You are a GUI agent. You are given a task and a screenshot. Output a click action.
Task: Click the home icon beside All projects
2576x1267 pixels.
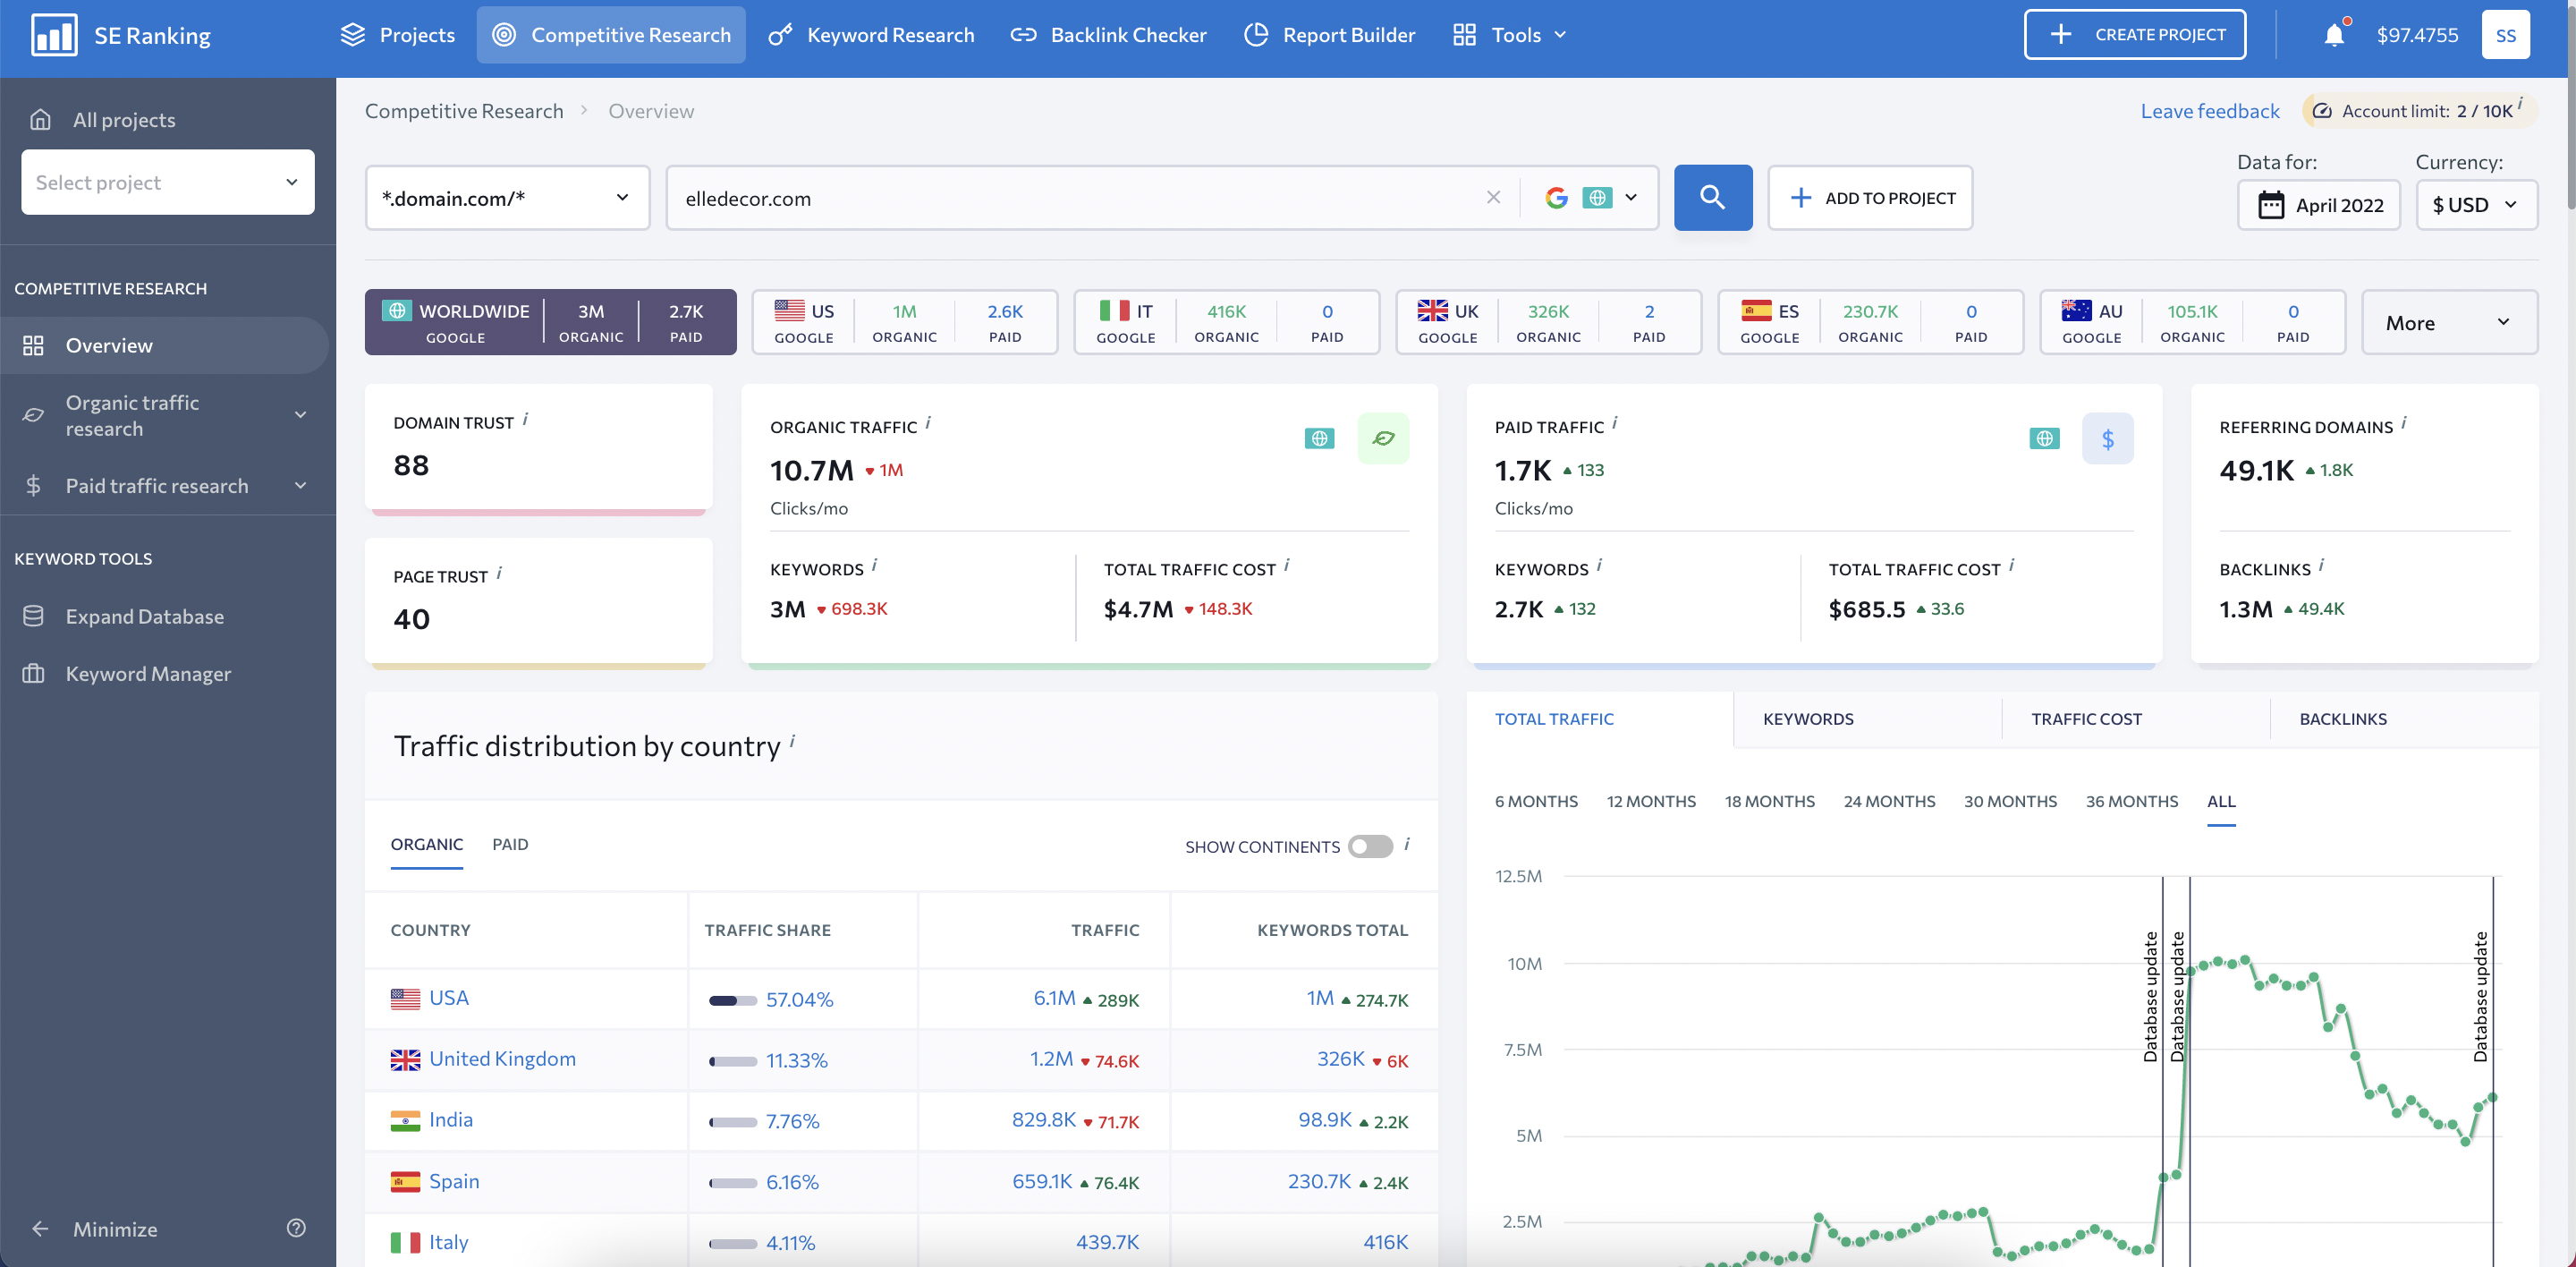pos(40,120)
